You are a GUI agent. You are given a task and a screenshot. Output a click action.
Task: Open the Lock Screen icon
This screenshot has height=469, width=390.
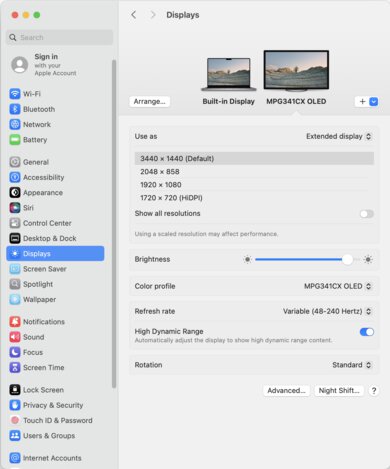coord(15,390)
